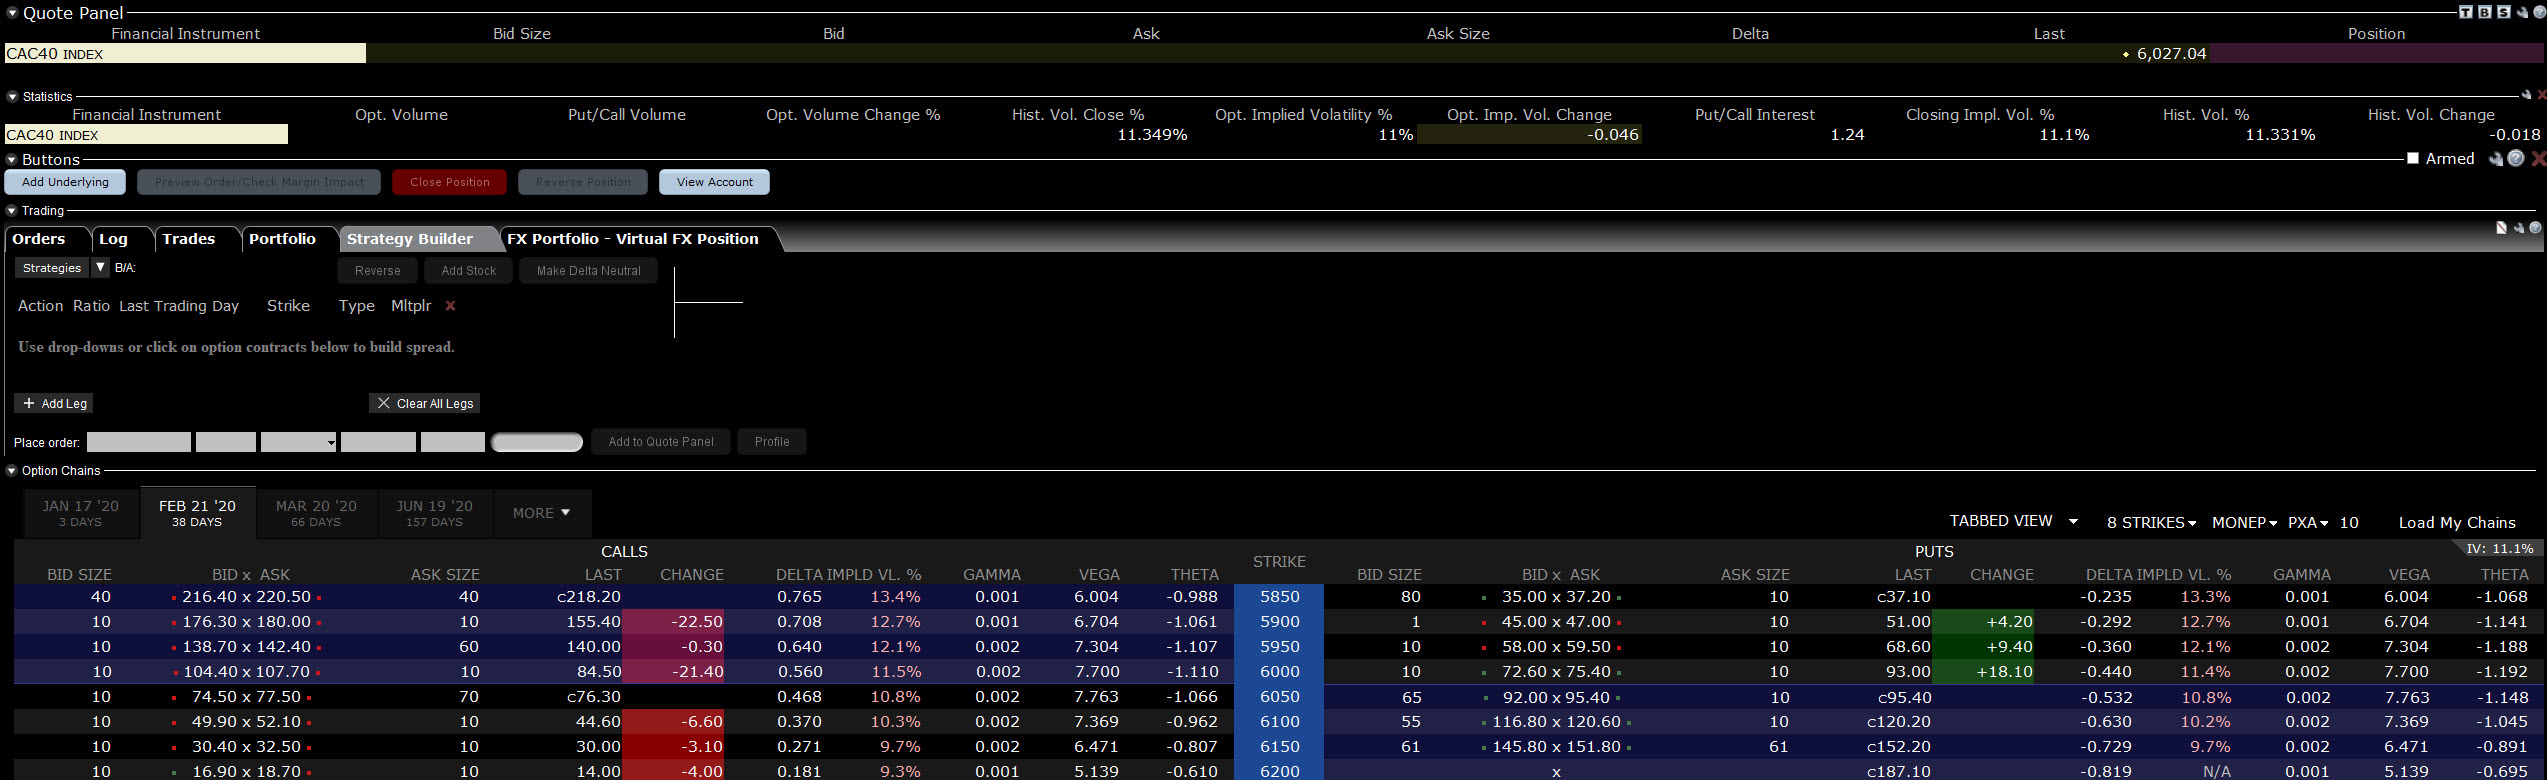Viewport: 2547px width, 780px height.
Task: Click the 5850 strike cell
Action: click(x=1279, y=597)
